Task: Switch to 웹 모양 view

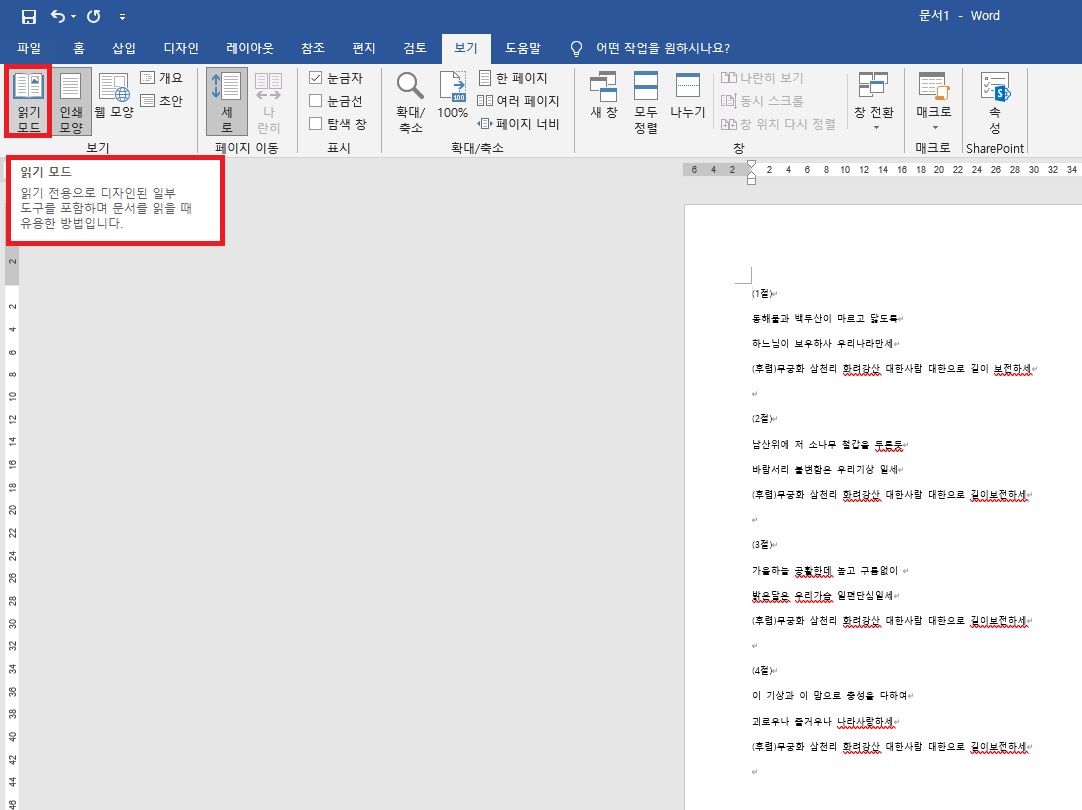Action: point(114,96)
